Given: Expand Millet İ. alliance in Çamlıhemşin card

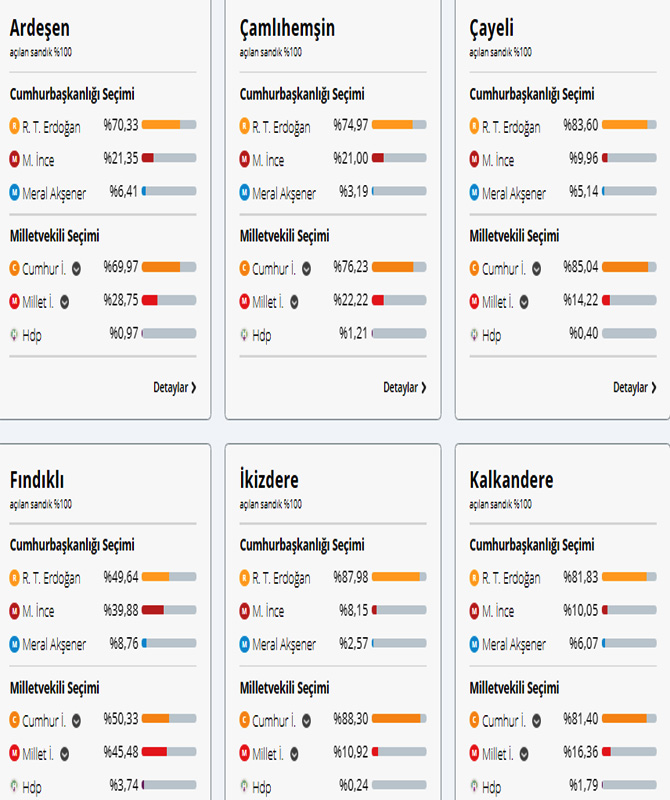Looking at the screenshot, I should 296,302.
